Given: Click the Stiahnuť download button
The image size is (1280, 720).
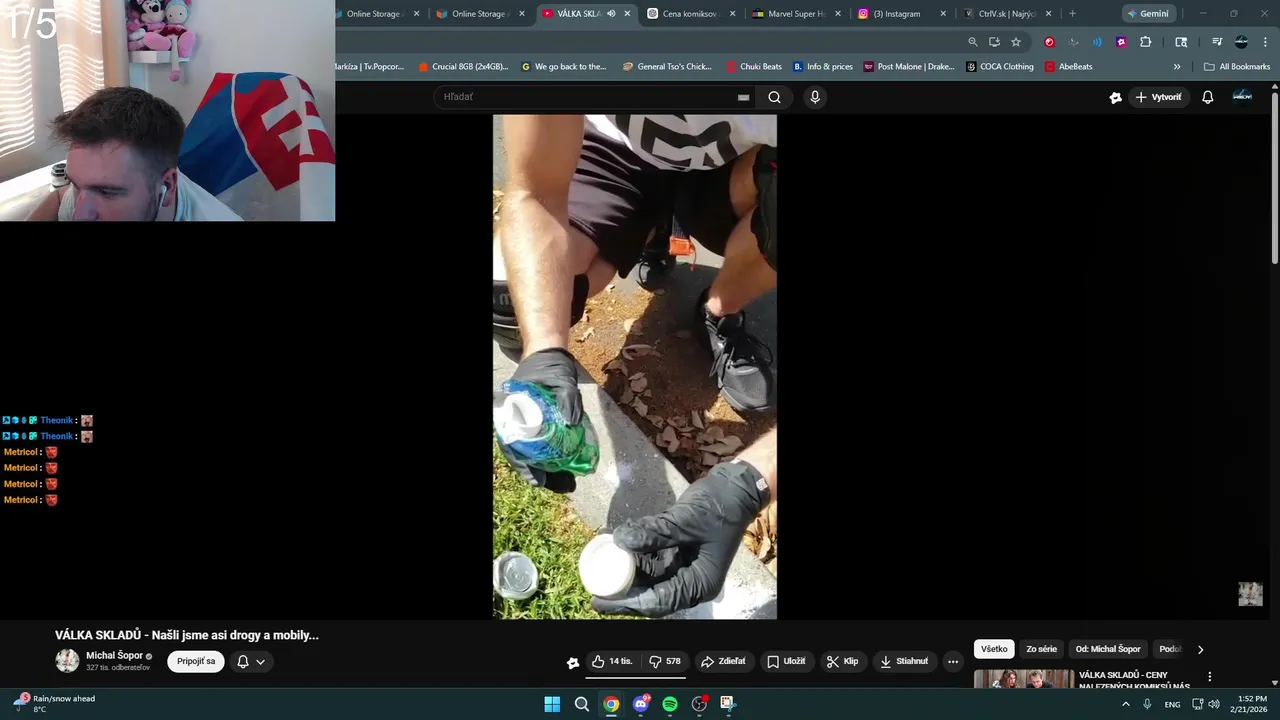Looking at the screenshot, I should point(904,661).
